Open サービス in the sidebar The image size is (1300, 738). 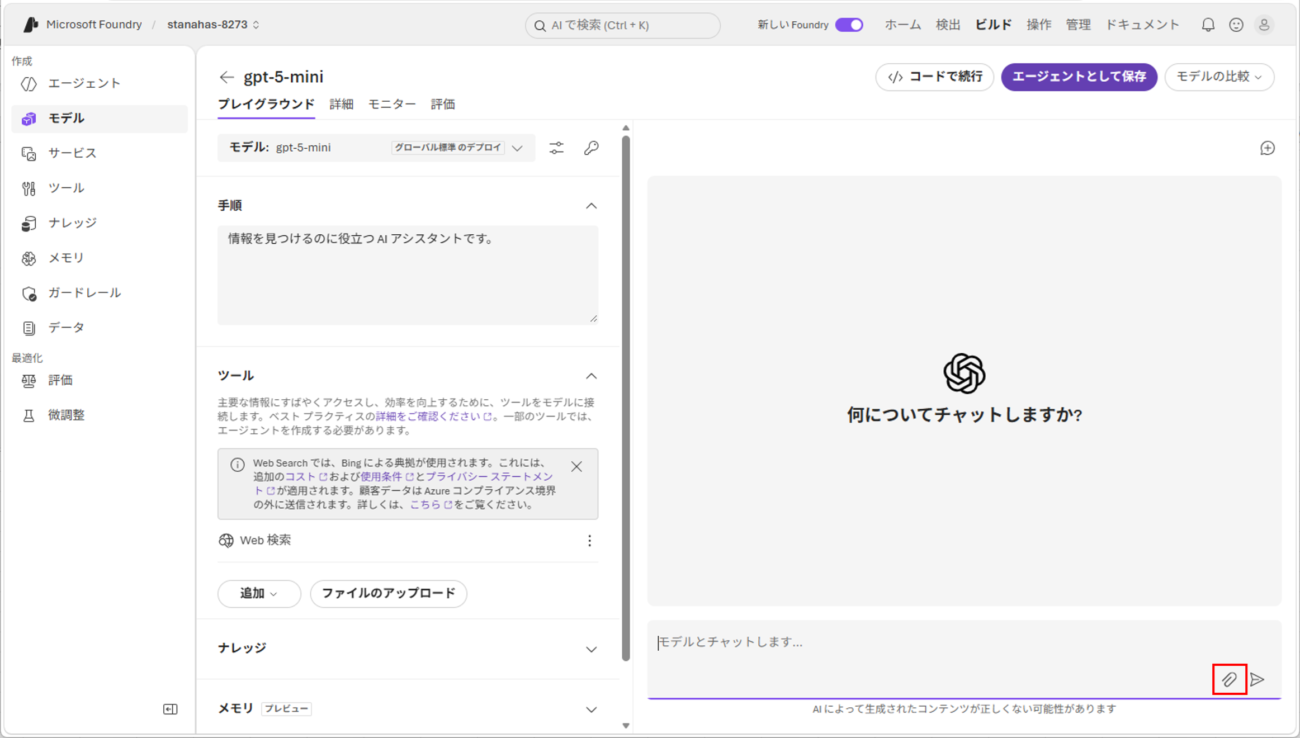point(100,153)
